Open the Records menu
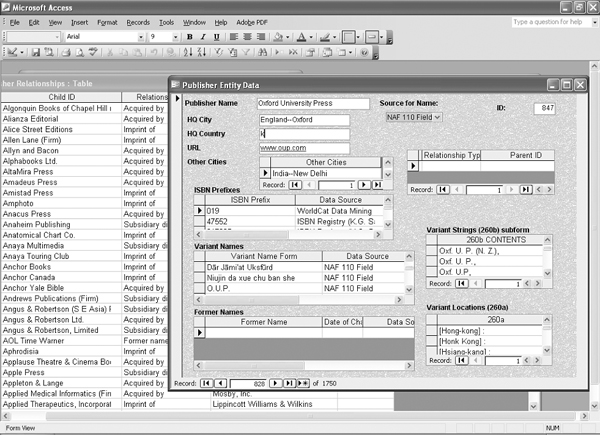Viewport: 600px width, 435px height. pyautogui.click(x=138, y=21)
